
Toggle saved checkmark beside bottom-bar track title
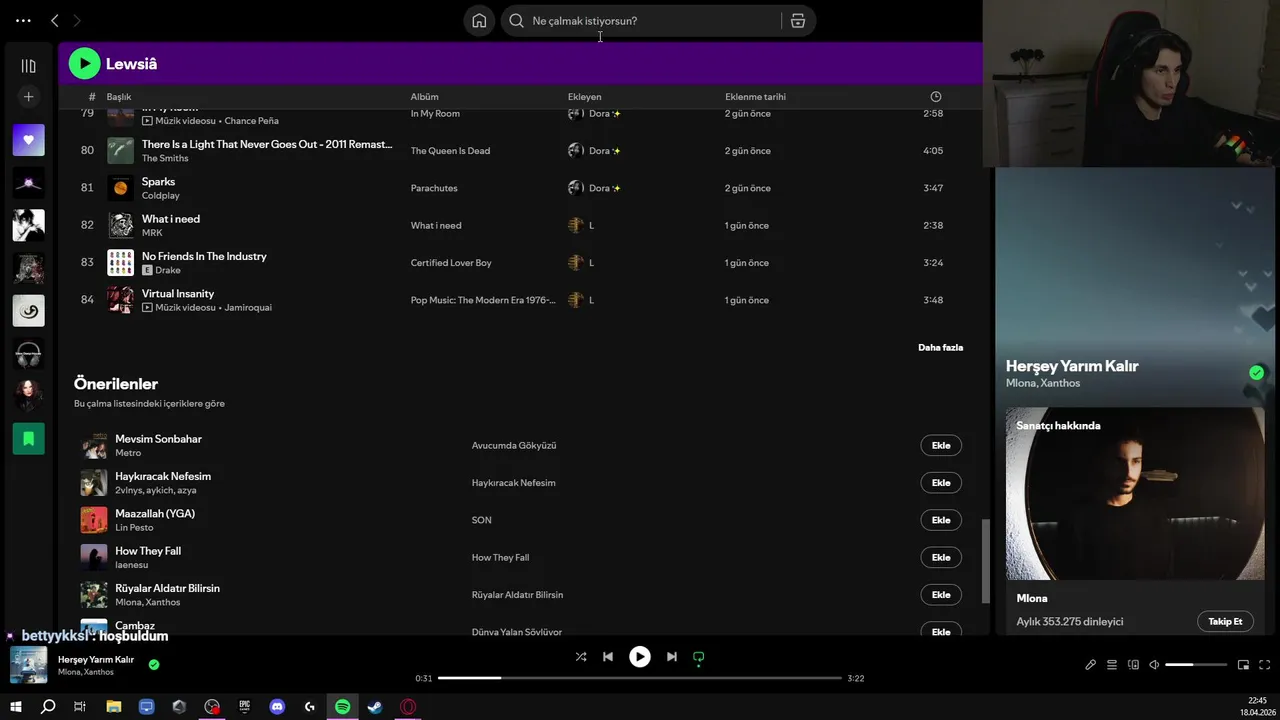tap(154, 664)
